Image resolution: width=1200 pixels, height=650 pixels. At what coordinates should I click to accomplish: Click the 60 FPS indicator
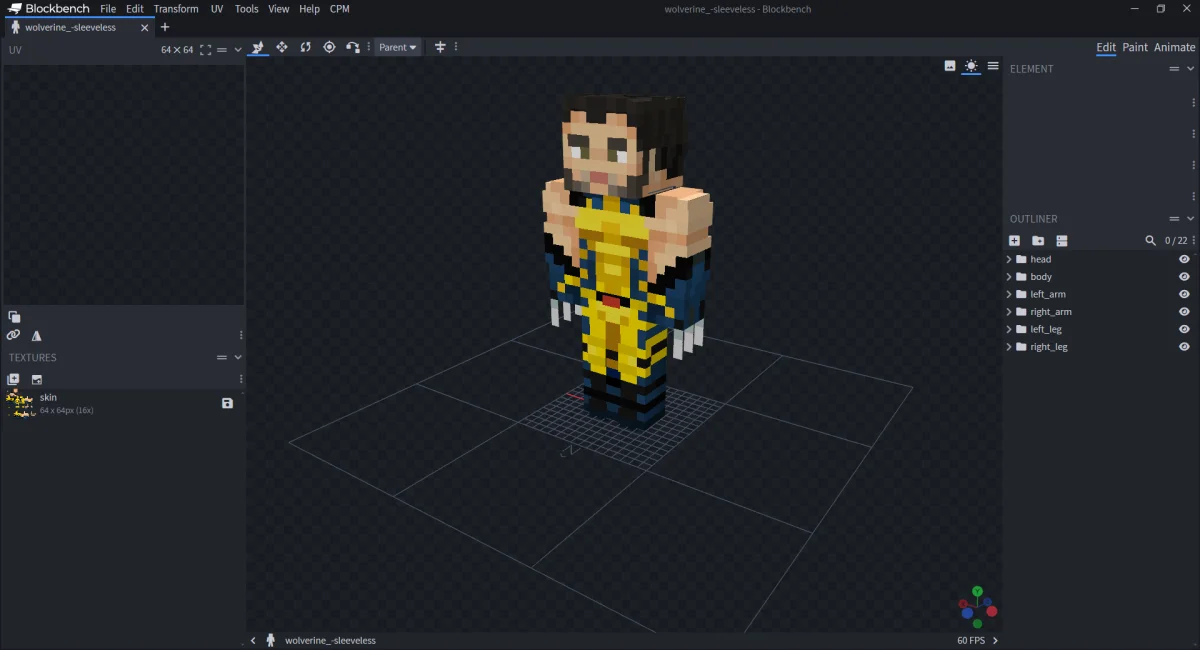click(971, 640)
